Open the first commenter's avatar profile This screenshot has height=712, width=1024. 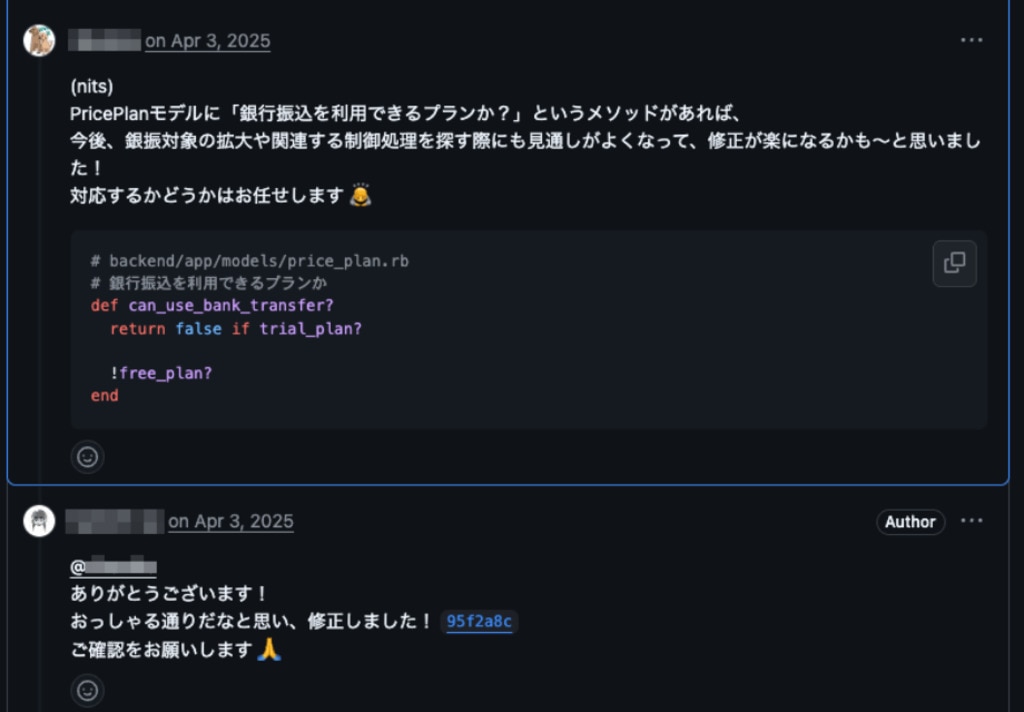click(39, 40)
